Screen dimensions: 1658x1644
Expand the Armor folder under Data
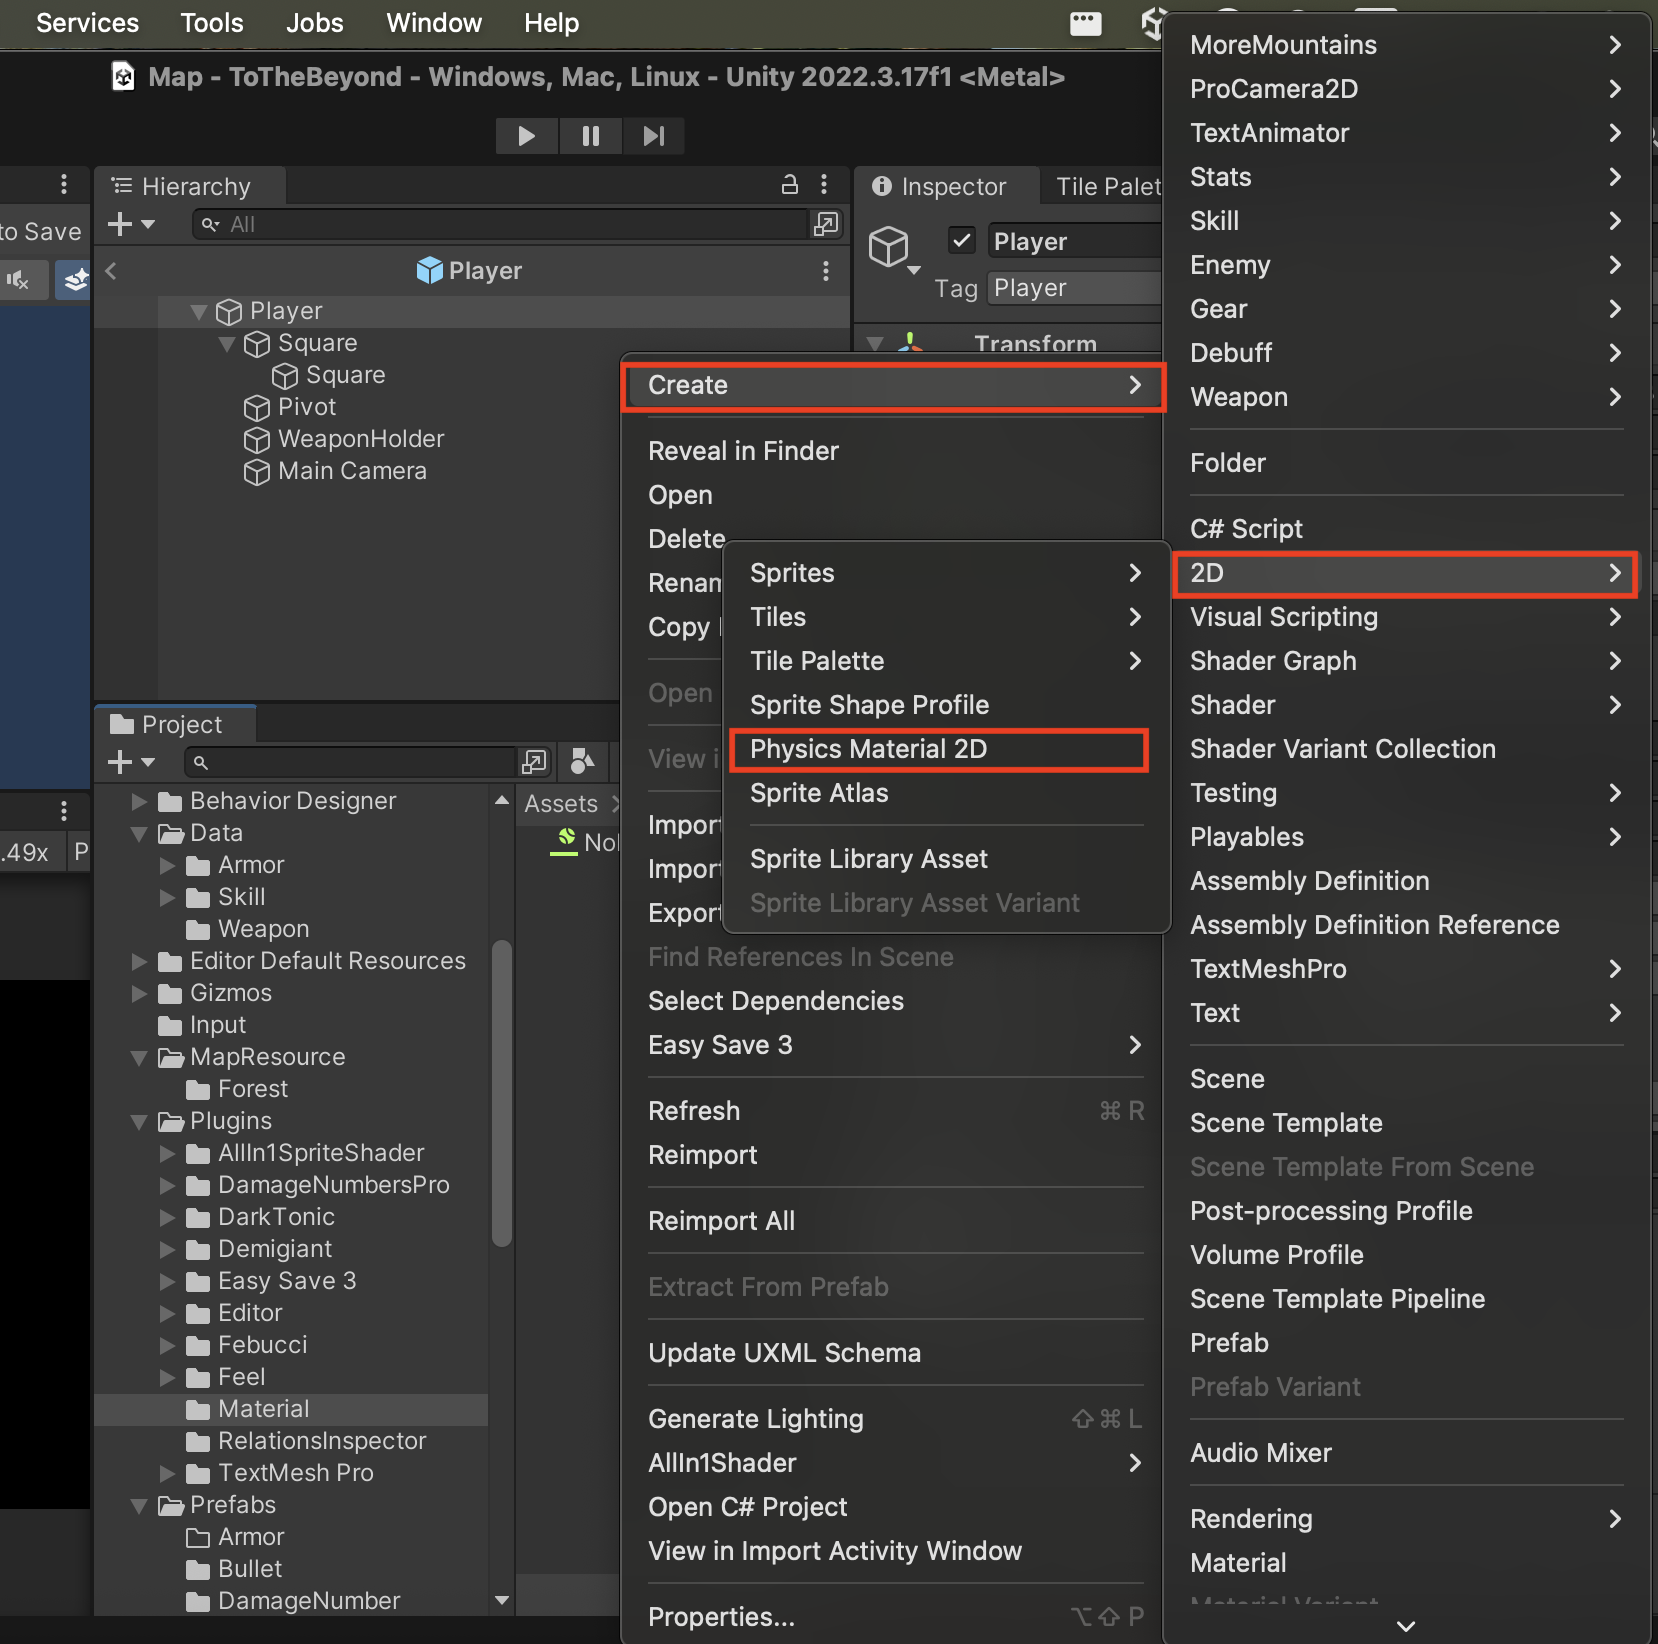(167, 865)
